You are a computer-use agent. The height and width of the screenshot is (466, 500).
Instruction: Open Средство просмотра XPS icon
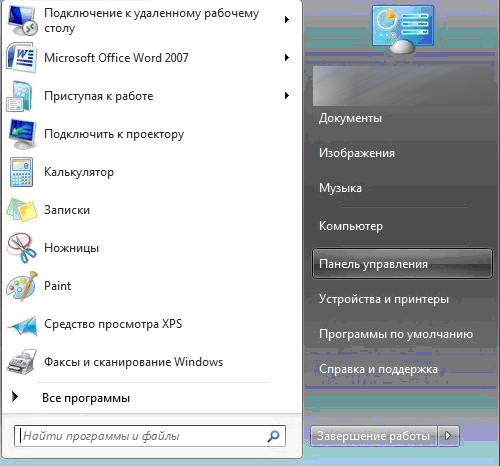click(x=22, y=325)
